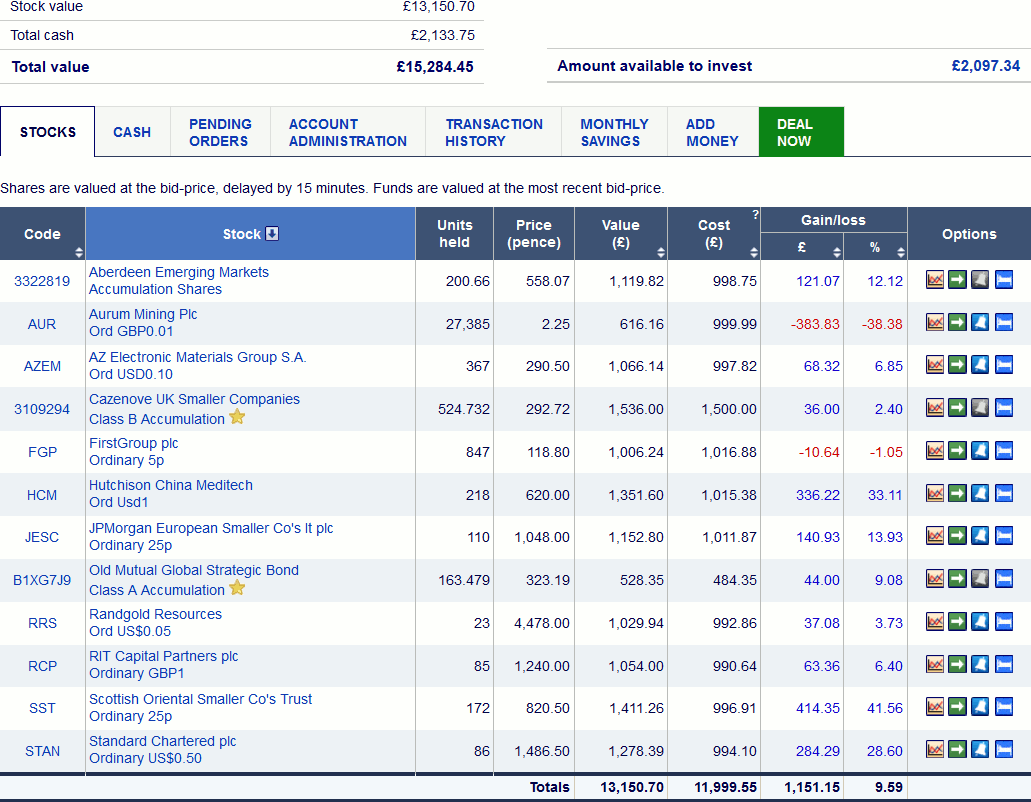The height and width of the screenshot is (802, 1031).
Task: Click the stock code B1XG7J9
Action: pyautogui.click(x=42, y=580)
